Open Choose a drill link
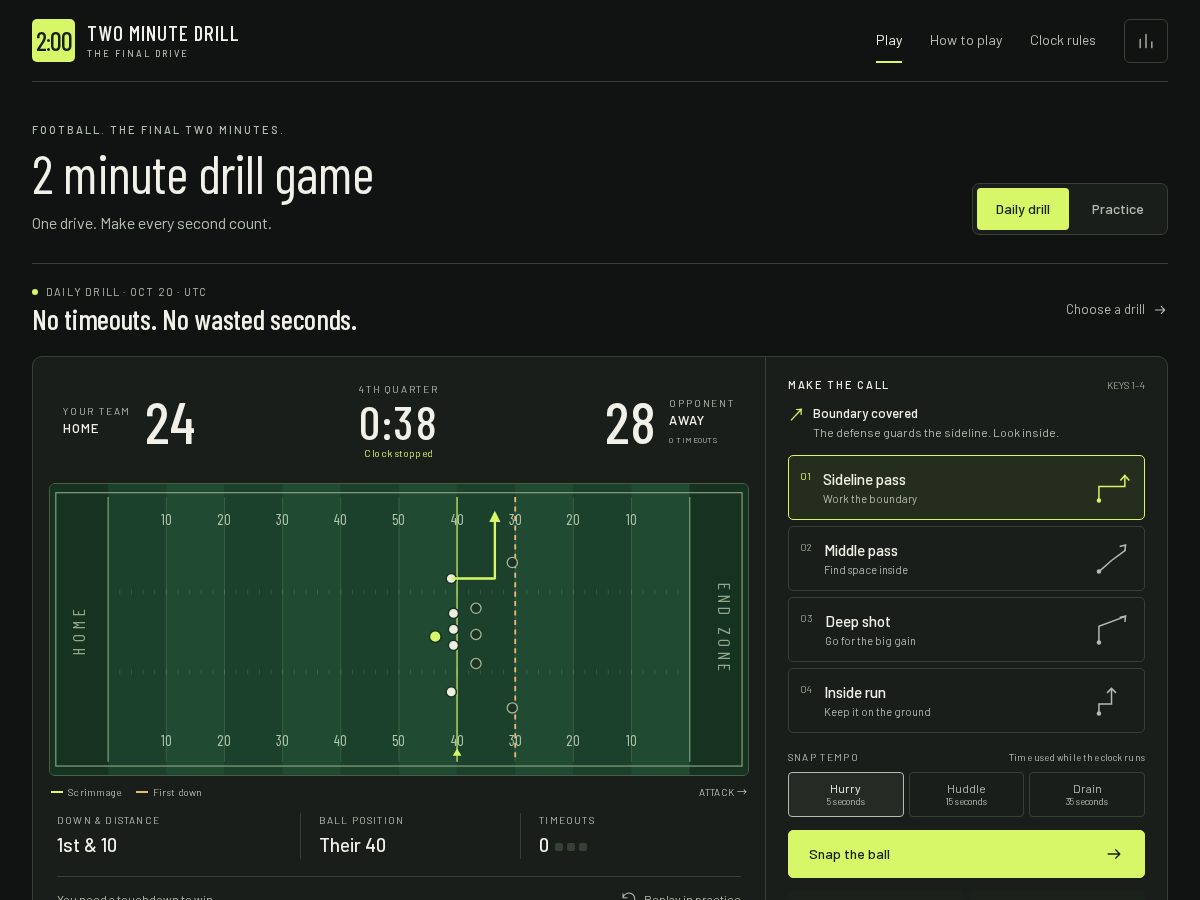The height and width of the screenshot is (900, 1200). (x=1116, y=310)
